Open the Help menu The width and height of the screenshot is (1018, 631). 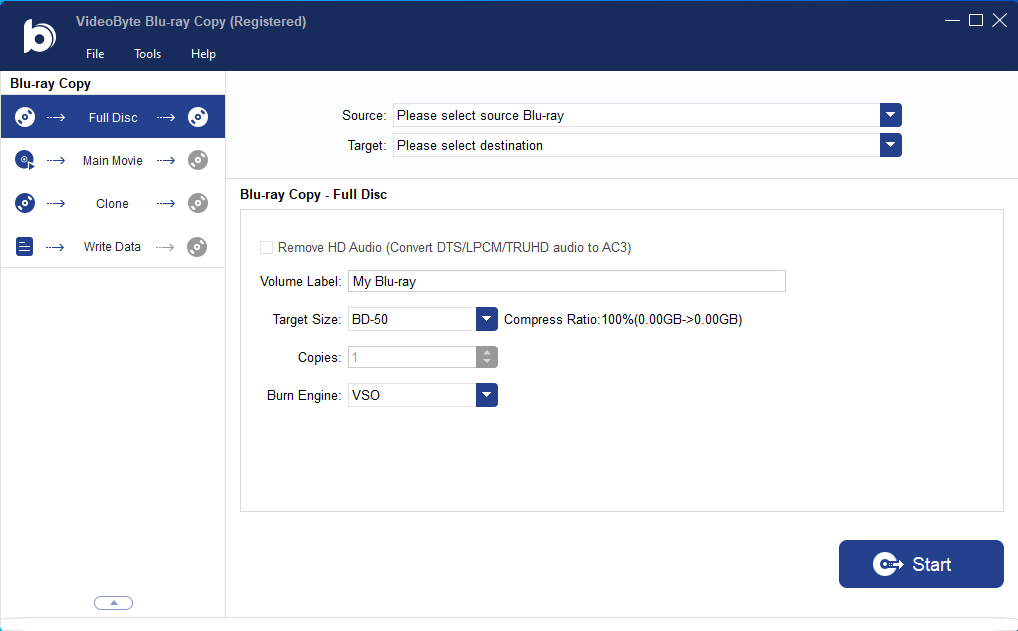click(203, 54)
